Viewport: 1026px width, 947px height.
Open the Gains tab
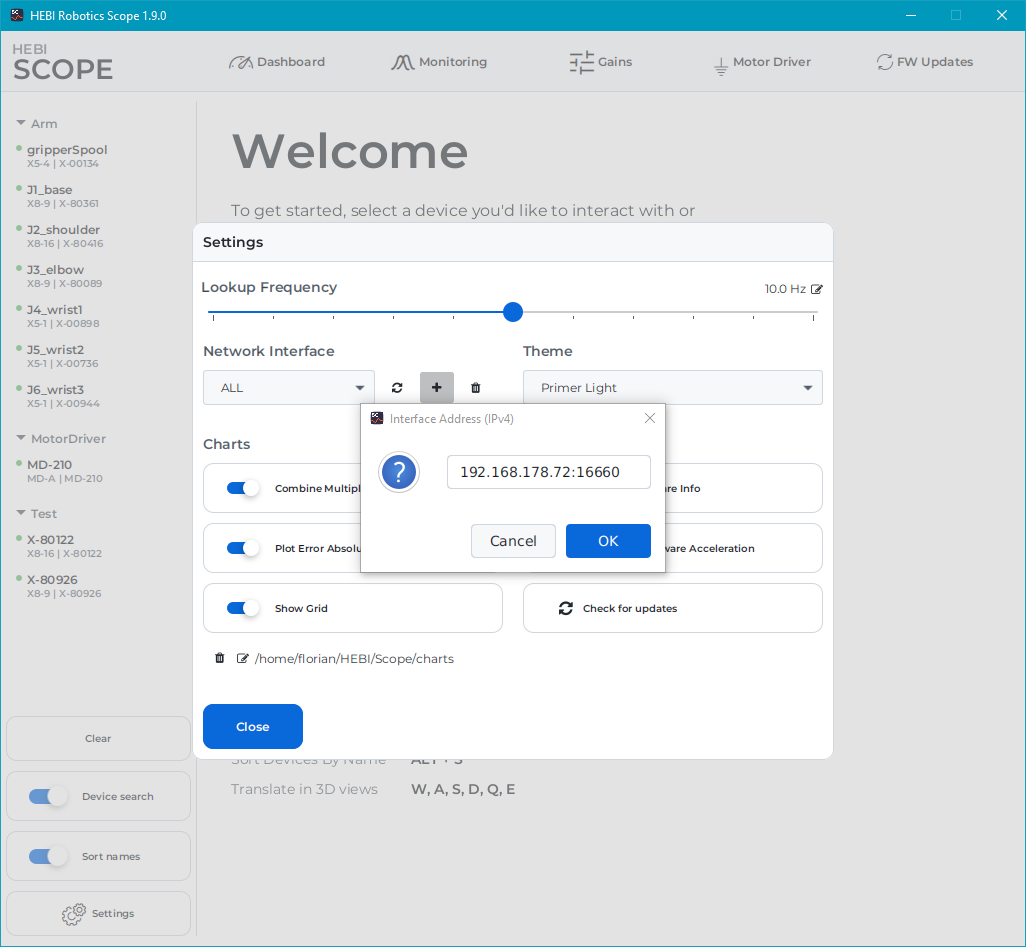pyautogui.click(x=600, y=62)
